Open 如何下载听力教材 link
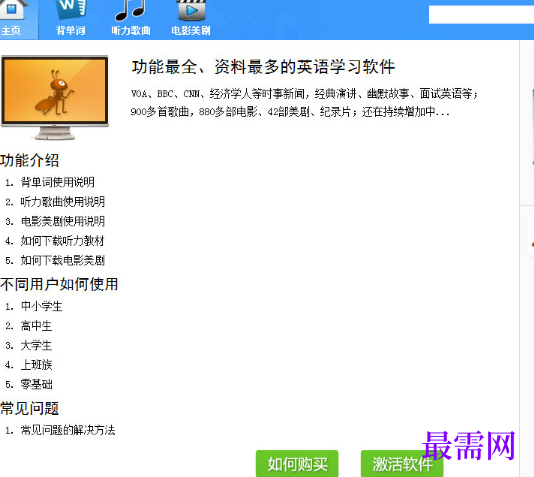 (62, 241)
